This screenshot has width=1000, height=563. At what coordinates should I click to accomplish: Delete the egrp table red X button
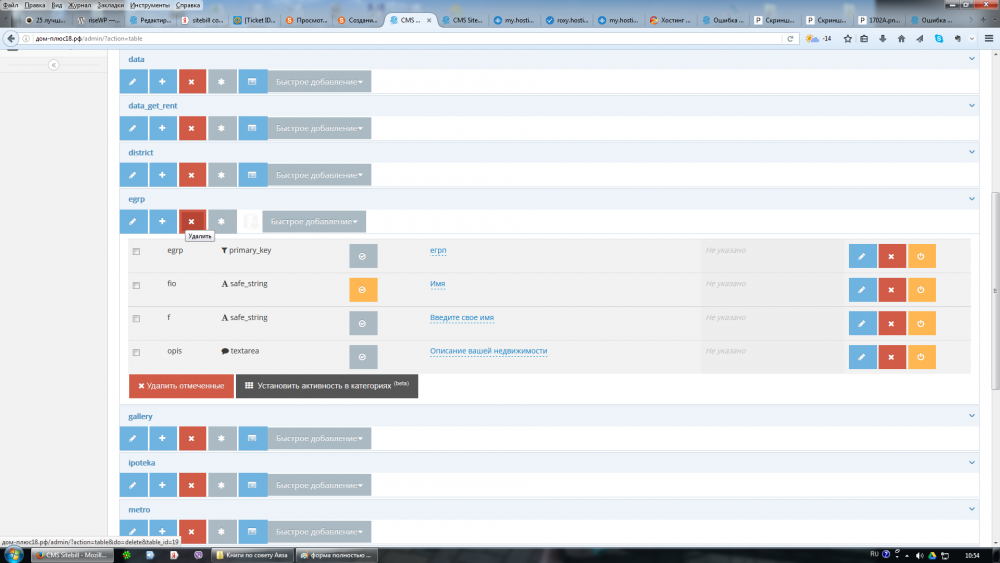coord(192,221)
